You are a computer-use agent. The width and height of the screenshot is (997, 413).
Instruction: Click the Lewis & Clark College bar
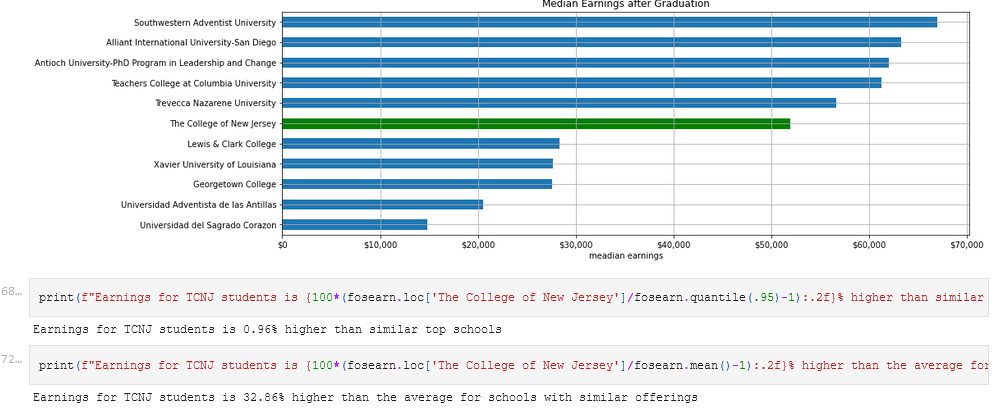point(421,144)
